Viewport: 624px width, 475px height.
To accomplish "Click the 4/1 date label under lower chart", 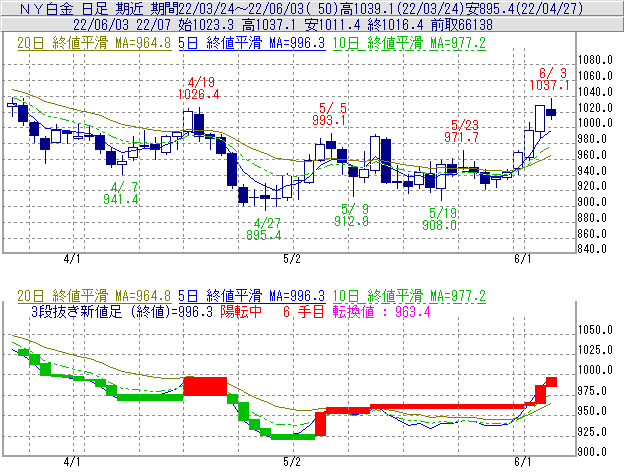I will pyautogui.click(x=72, y=462).
